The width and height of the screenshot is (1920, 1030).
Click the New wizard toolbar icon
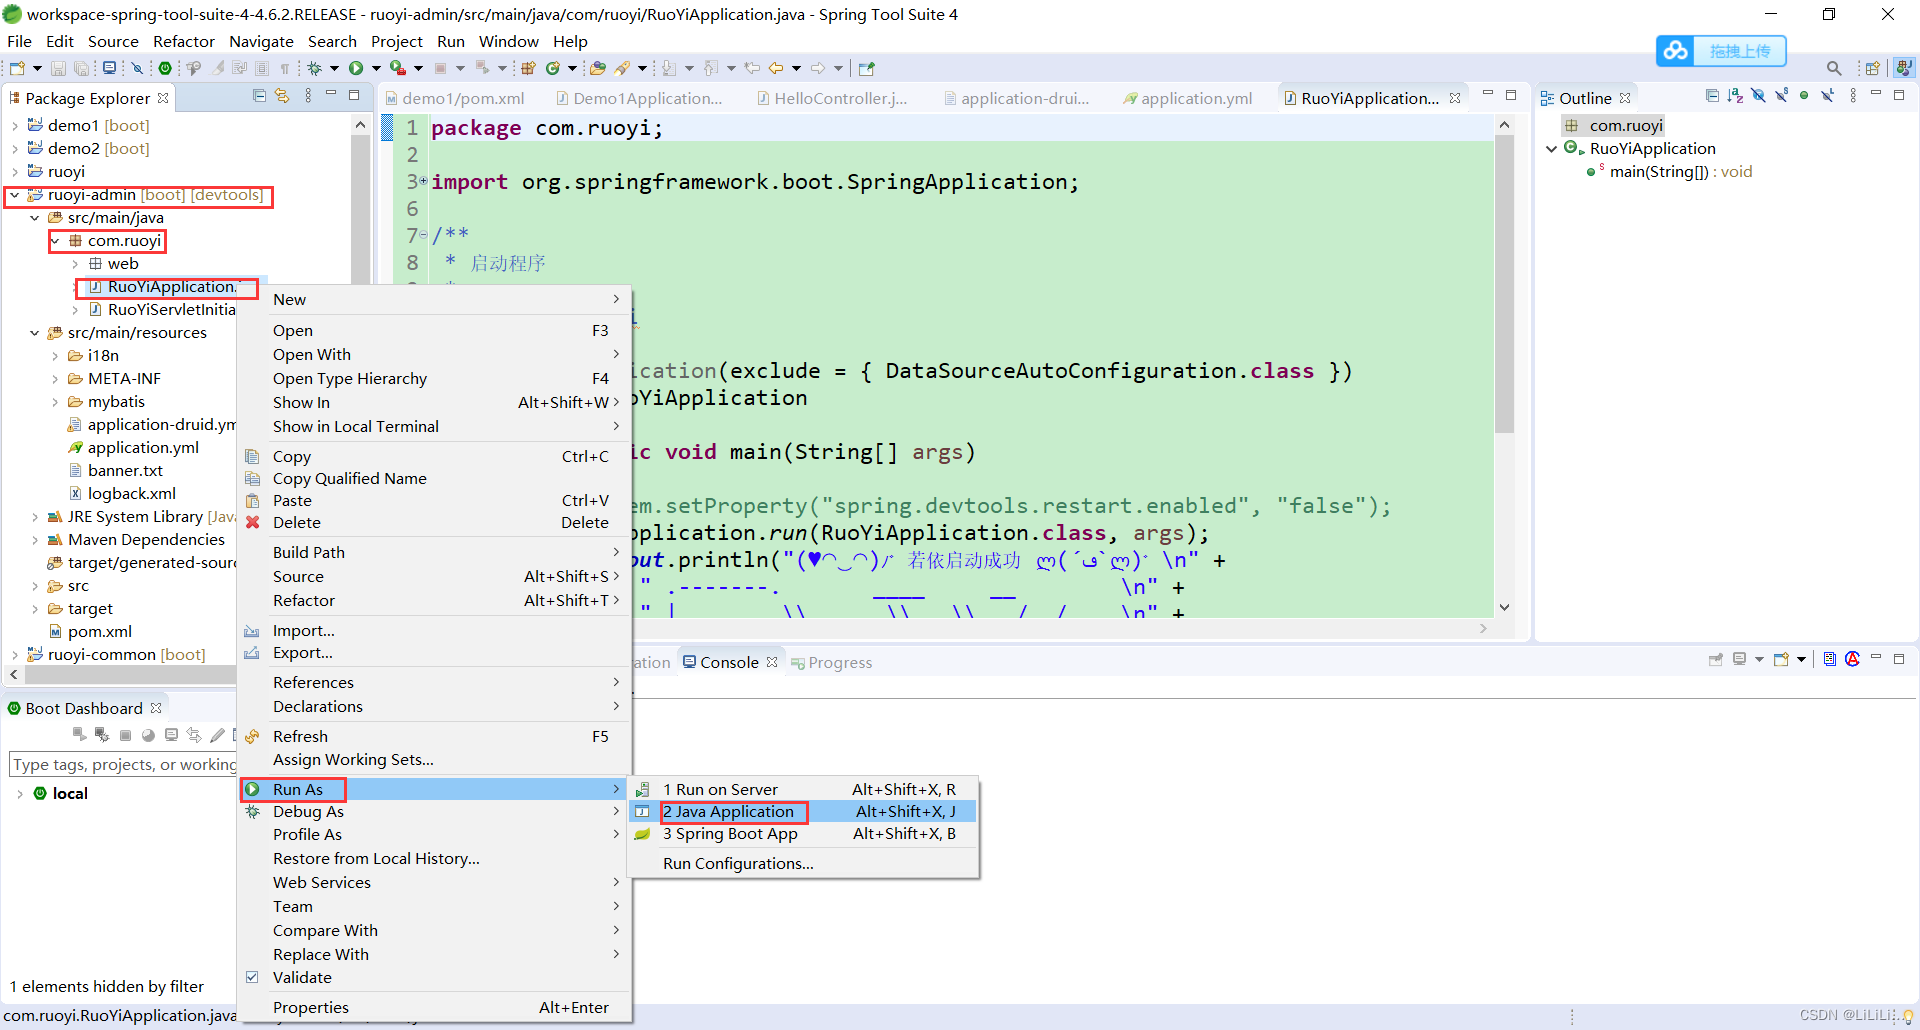(x=17, y=68)
